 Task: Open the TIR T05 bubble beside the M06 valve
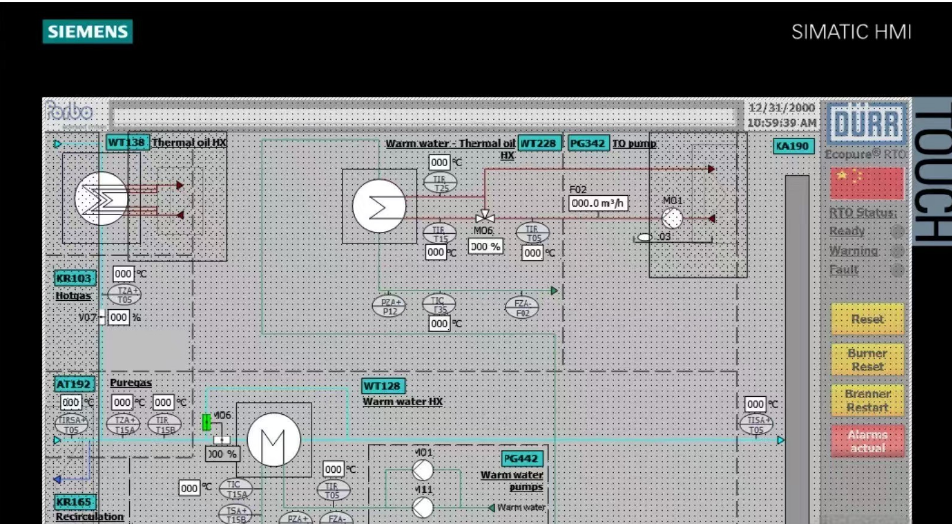coord(532,233)
